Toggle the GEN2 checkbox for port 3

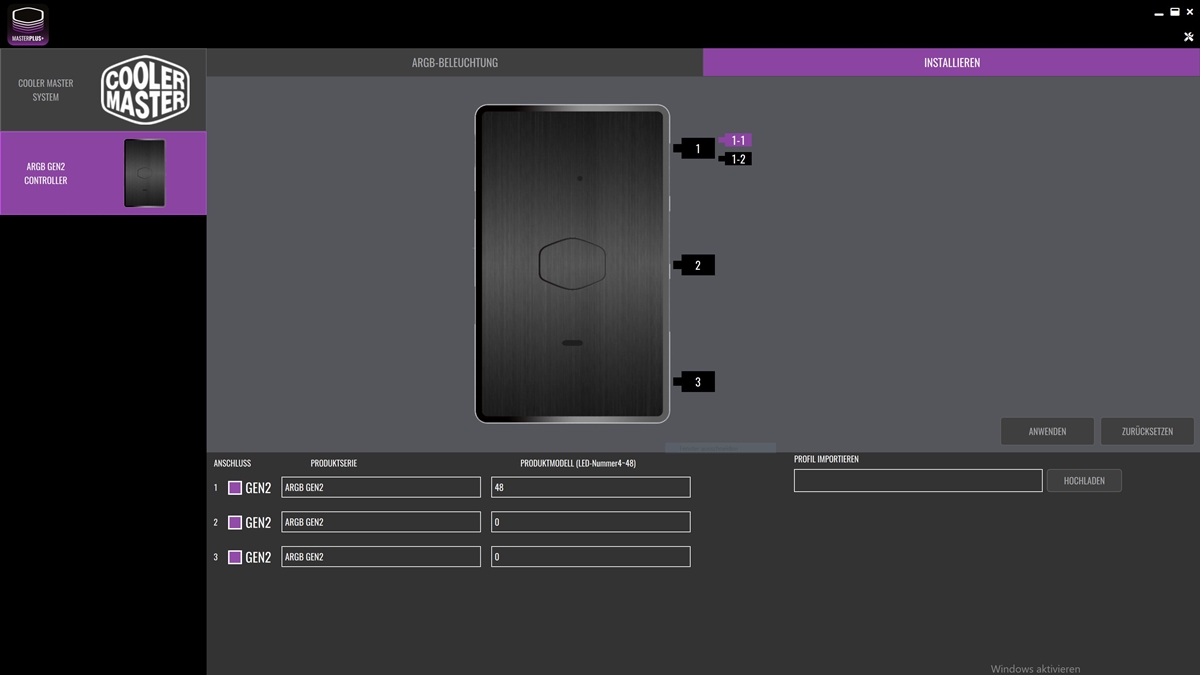tap(235, 557)
